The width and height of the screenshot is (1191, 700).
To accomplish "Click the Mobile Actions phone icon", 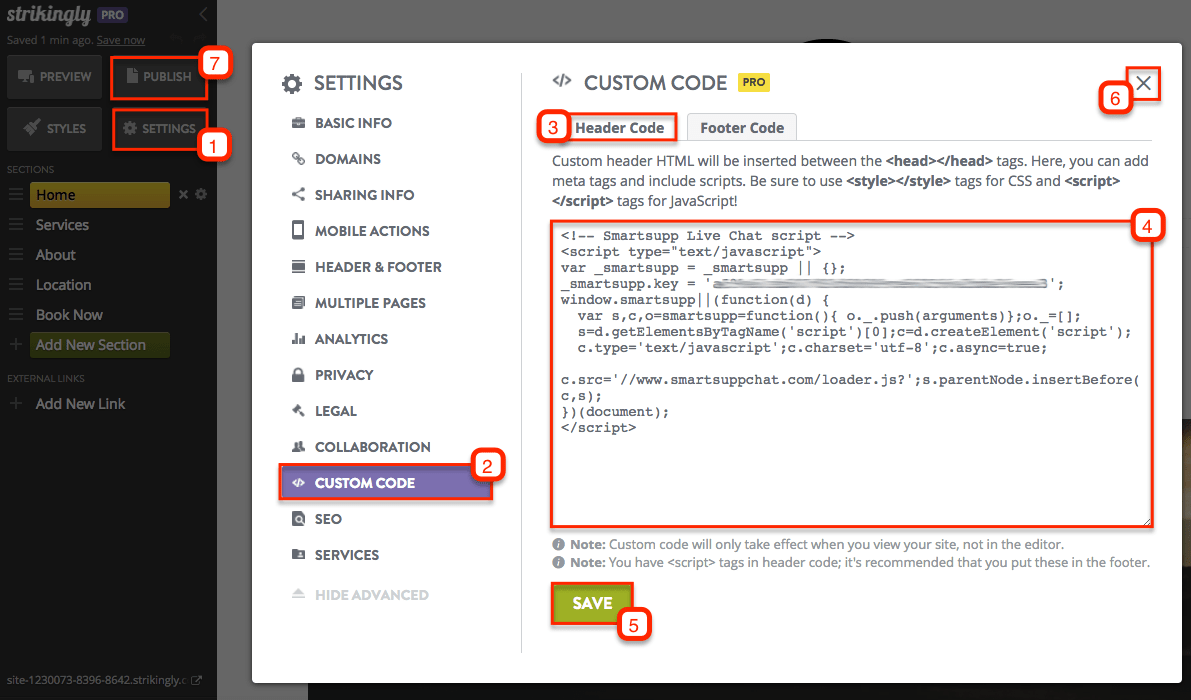I will pyautogui.click(x=299, y=230).
